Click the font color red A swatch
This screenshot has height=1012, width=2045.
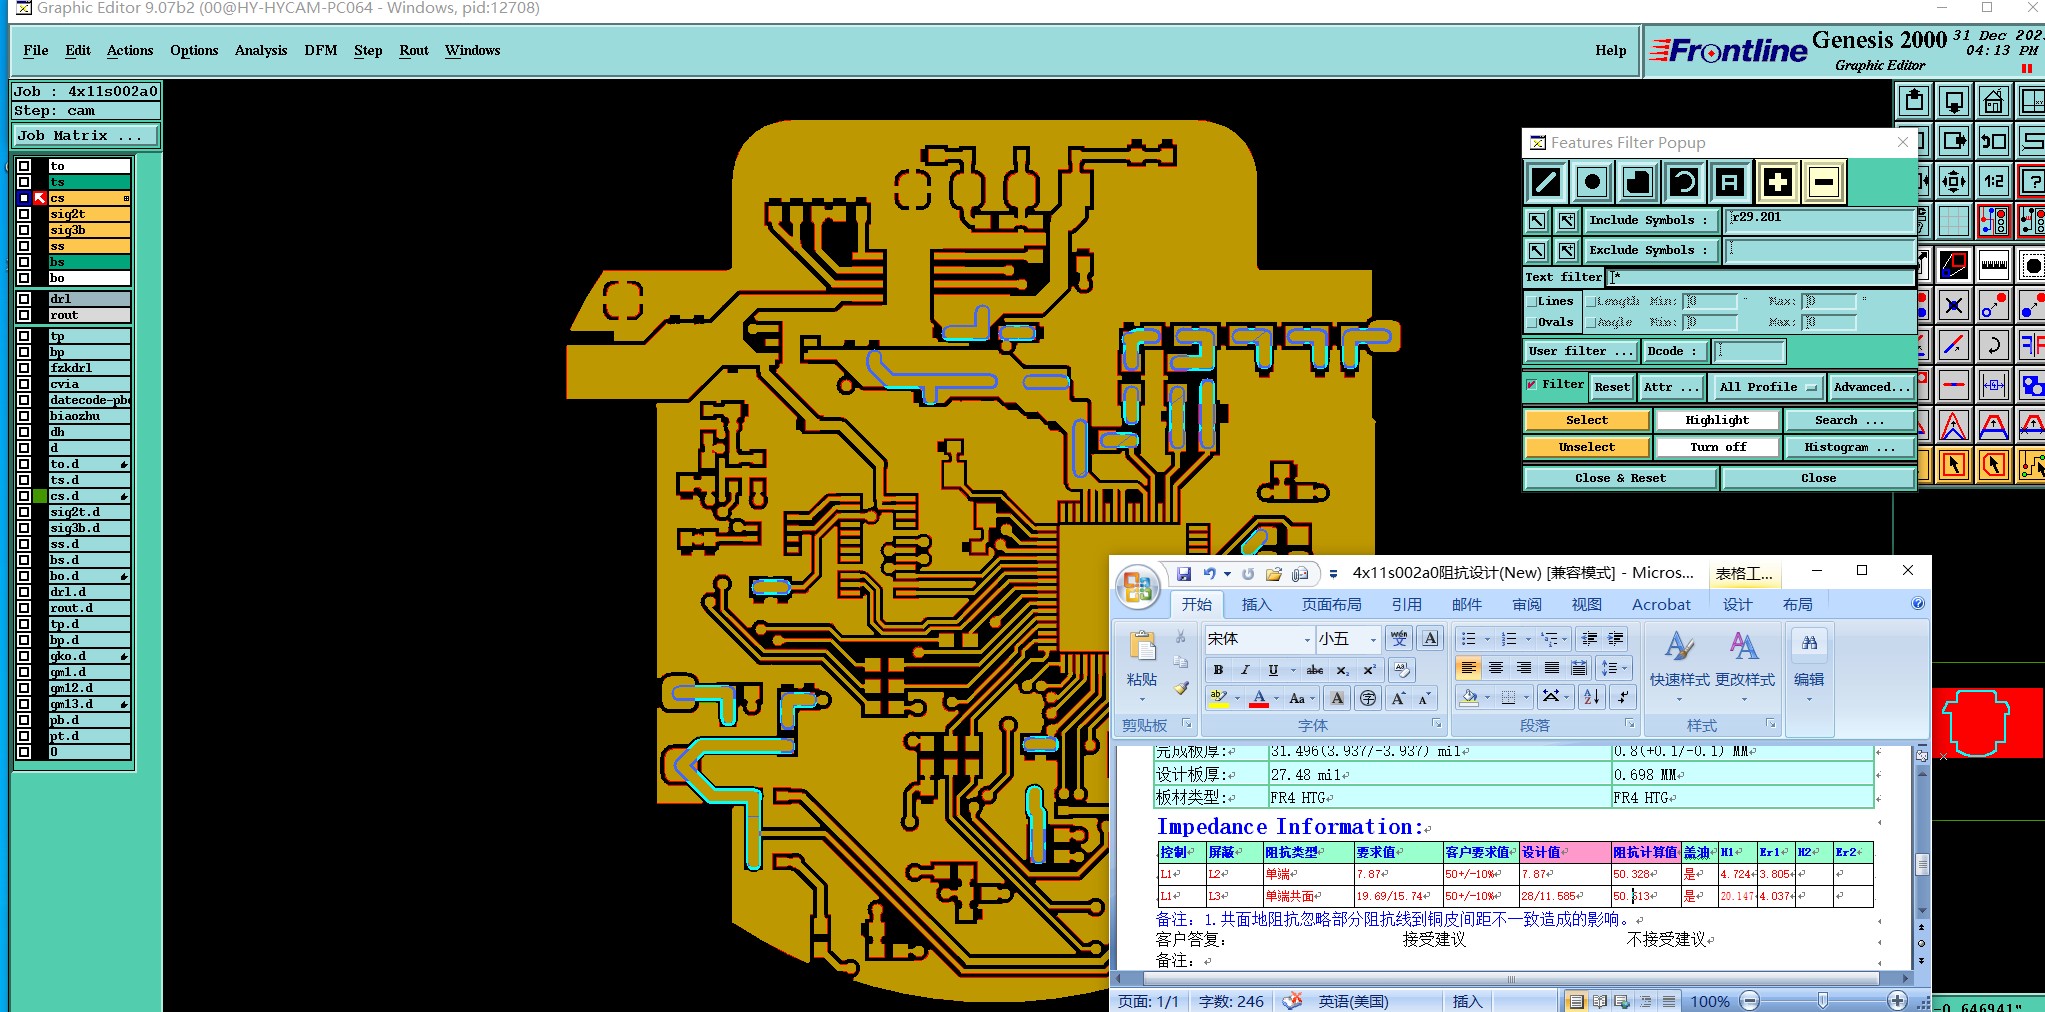1259,698
